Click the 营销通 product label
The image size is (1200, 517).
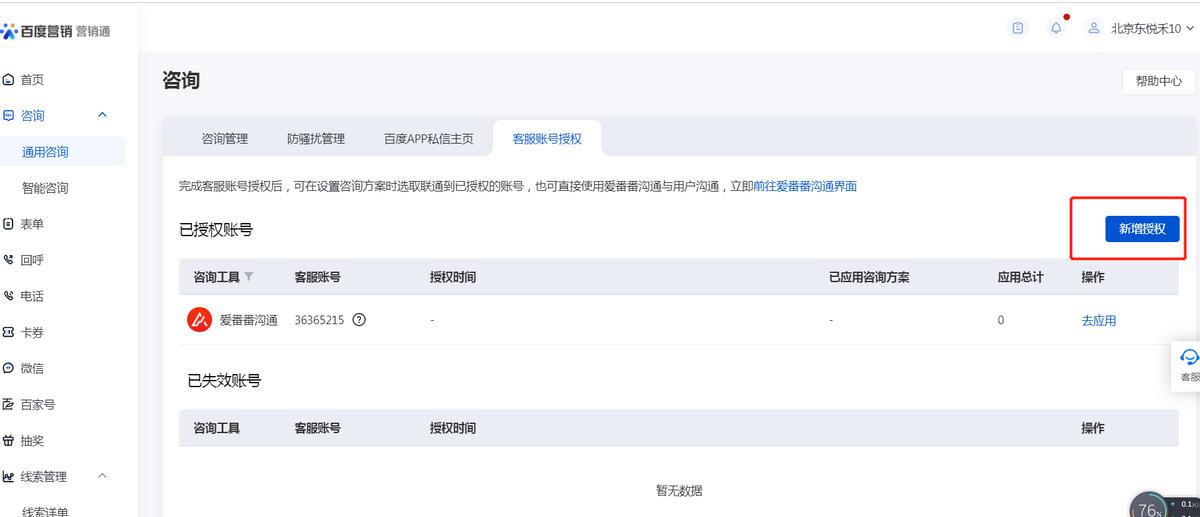pyautogui.click(x=93, y=31)
